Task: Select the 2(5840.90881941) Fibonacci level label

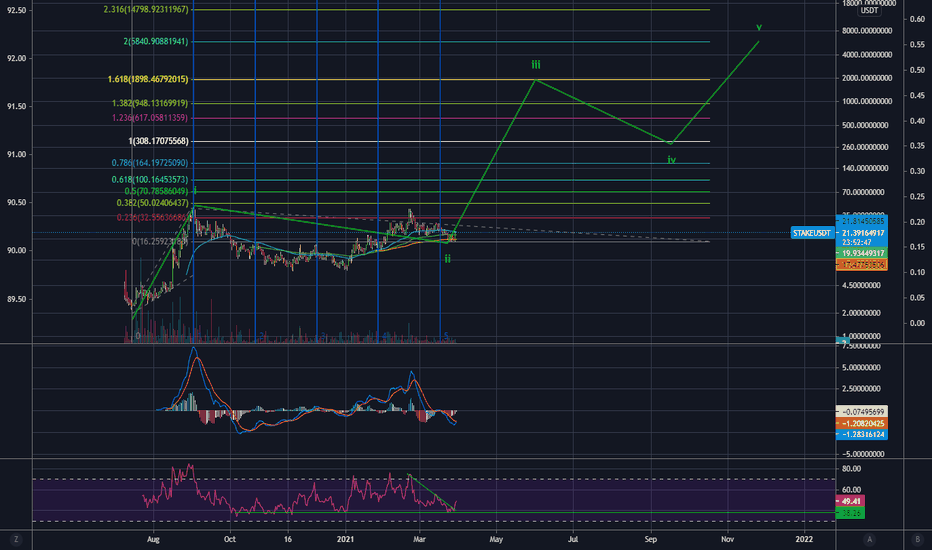Action: point(156,42)
